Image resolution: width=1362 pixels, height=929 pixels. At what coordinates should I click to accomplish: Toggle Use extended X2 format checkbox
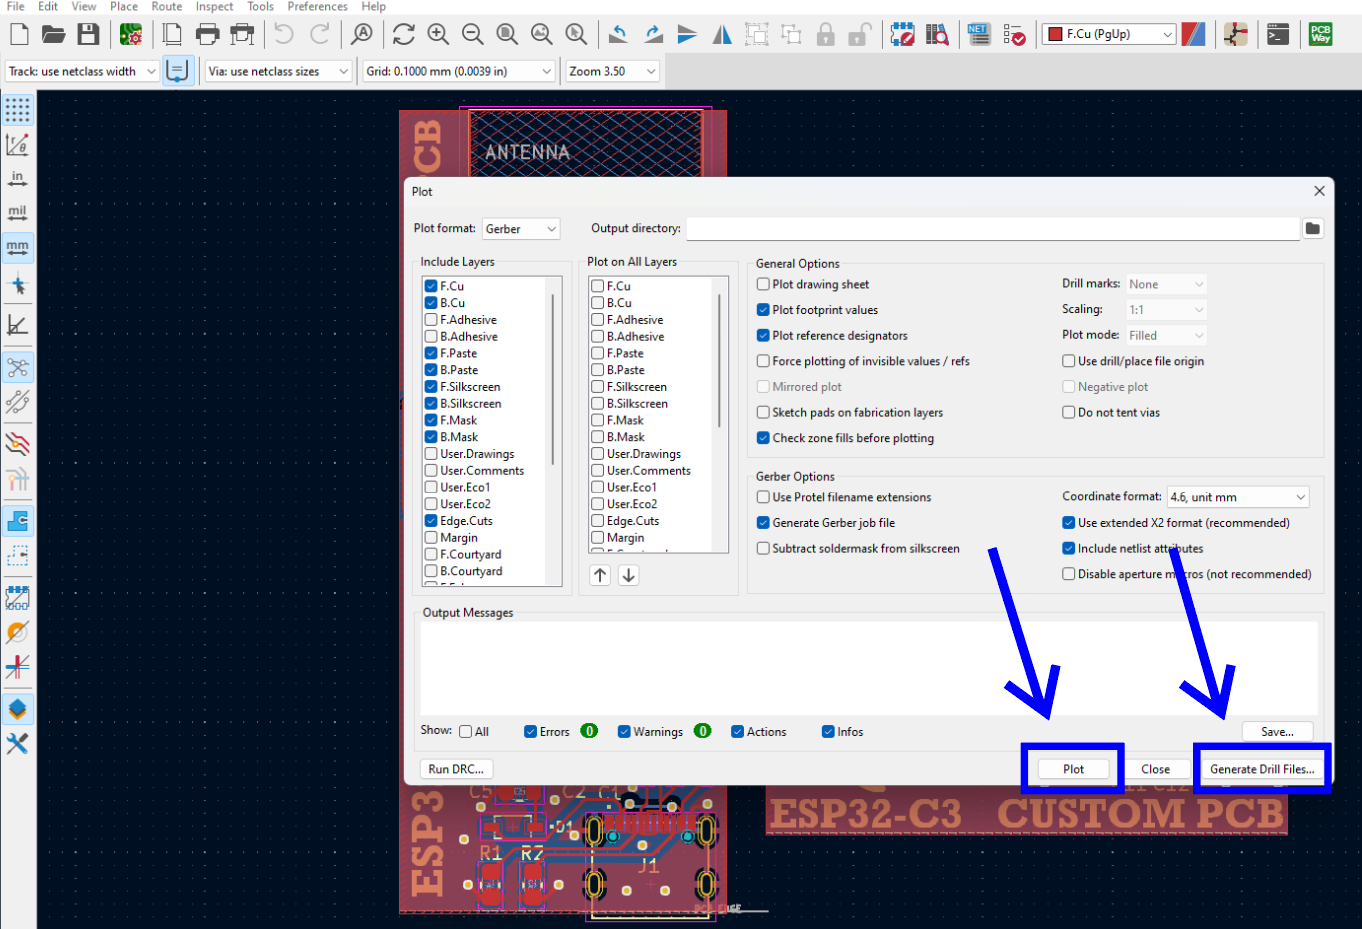[1068, 523]
